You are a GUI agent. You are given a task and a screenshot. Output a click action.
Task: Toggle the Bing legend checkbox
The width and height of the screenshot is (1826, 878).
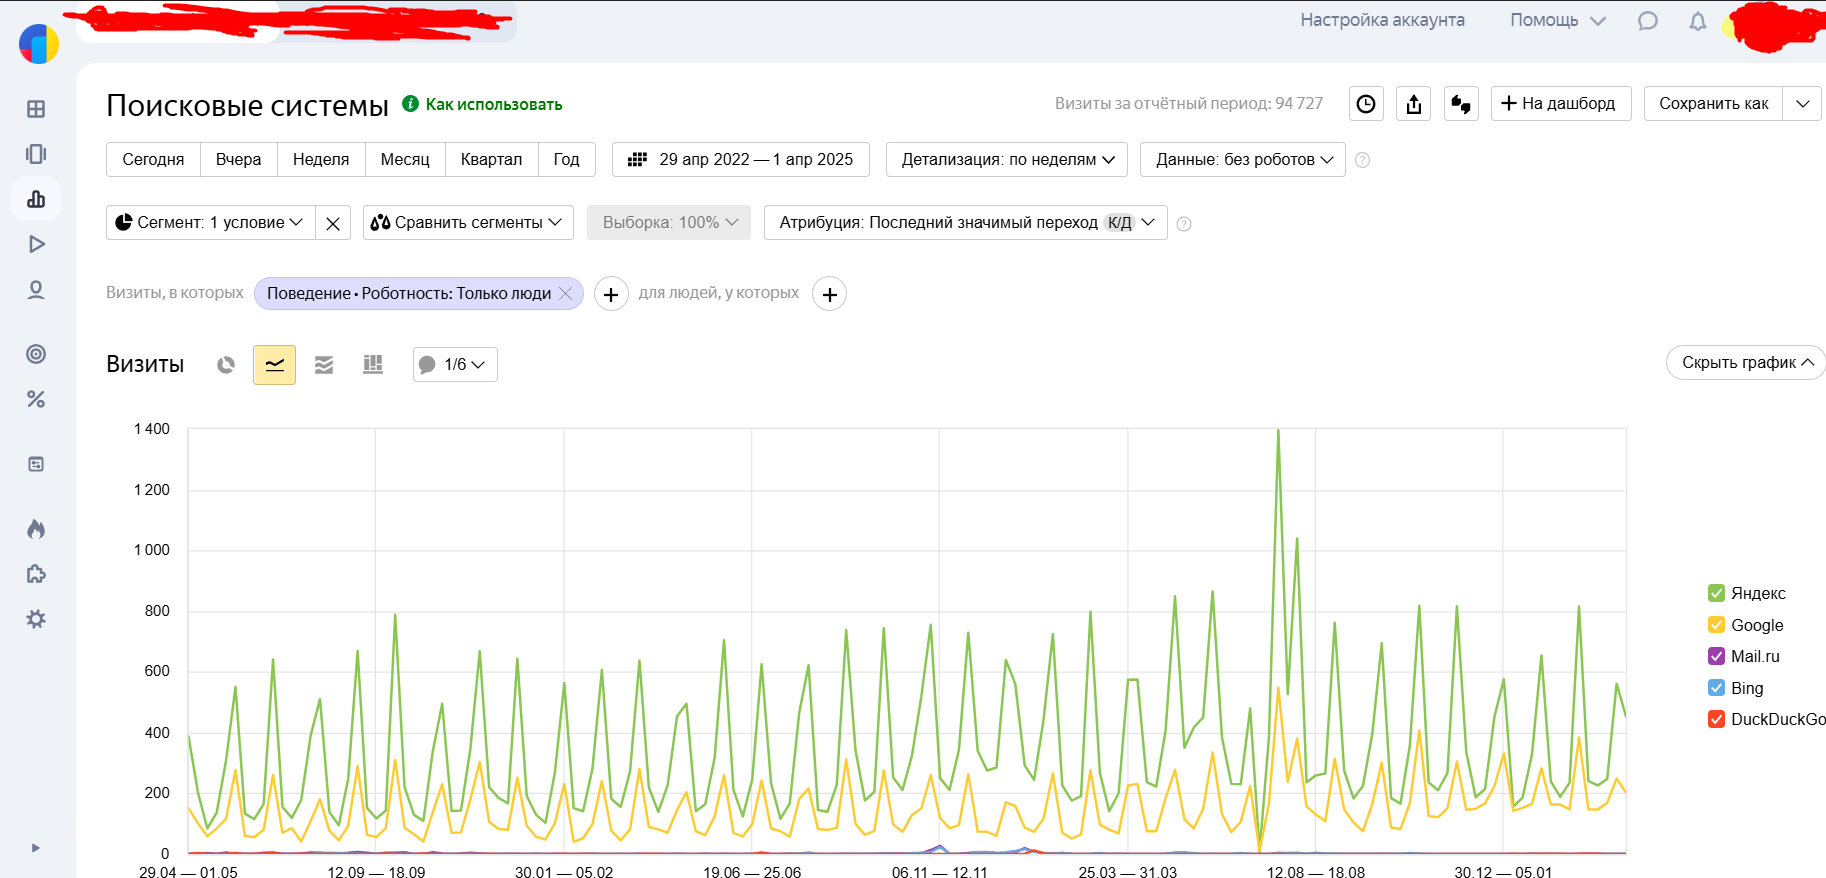(1716, 688)
